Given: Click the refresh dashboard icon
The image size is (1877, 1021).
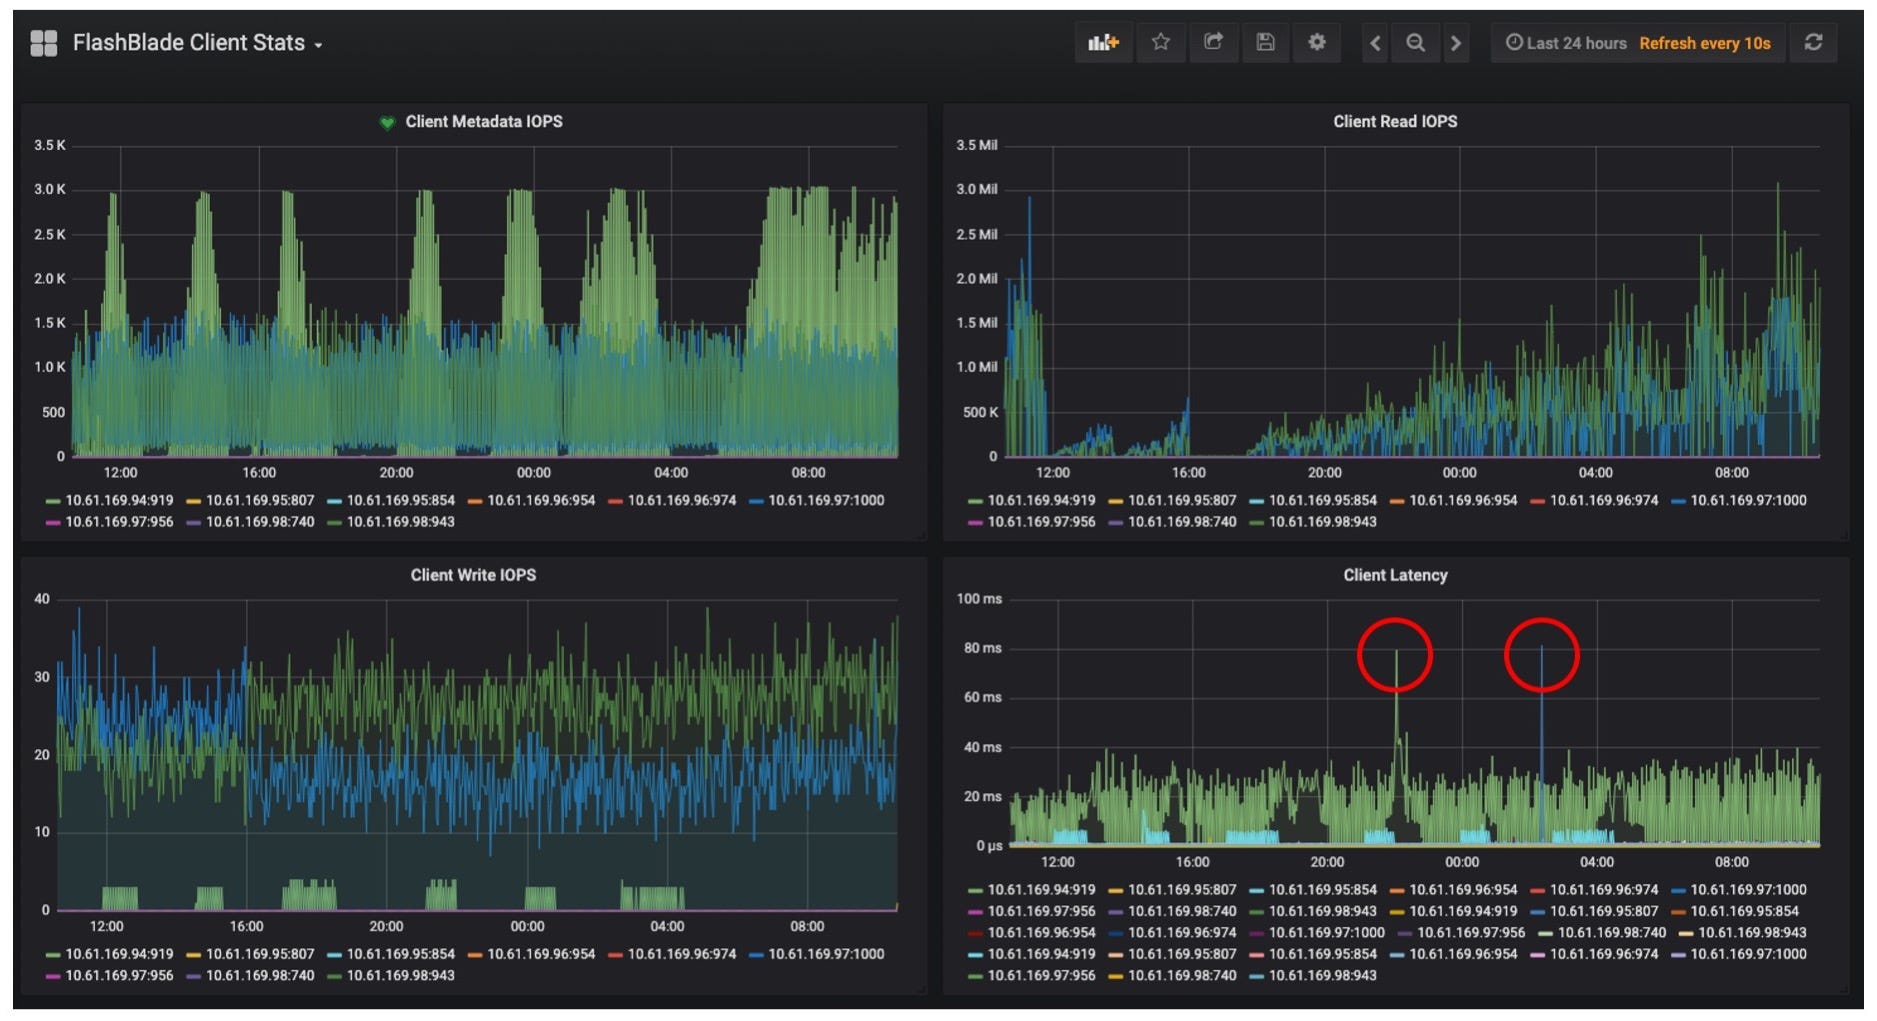Looking at the screenshot, I should coord(1813,43).
